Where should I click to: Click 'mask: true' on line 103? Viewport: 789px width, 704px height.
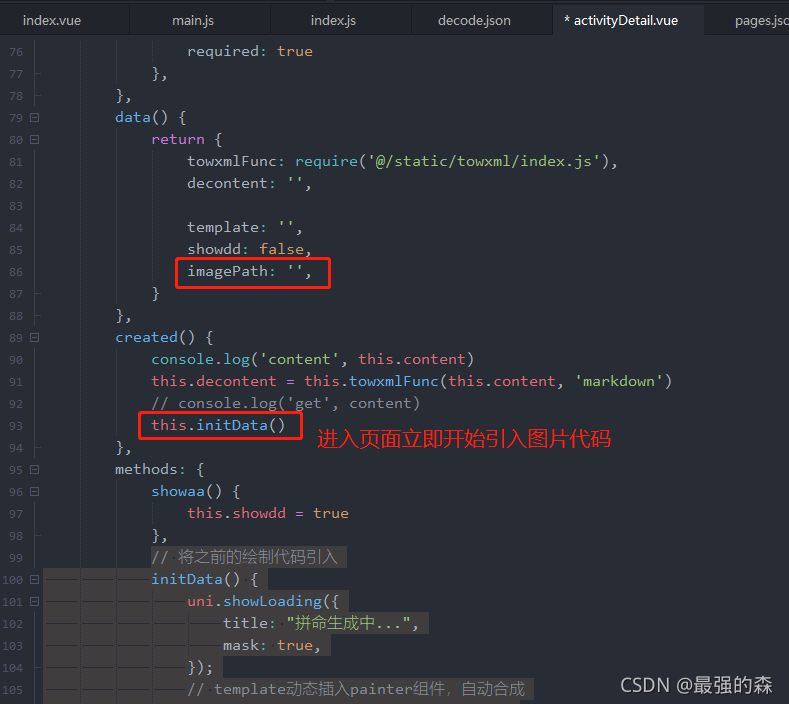268,646
